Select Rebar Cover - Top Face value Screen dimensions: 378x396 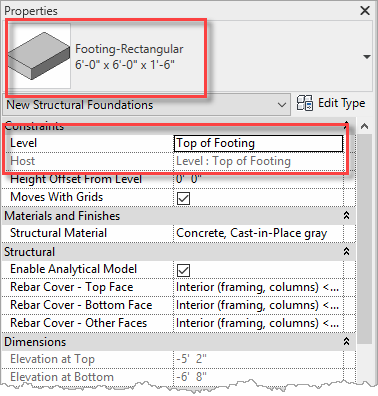258,287
